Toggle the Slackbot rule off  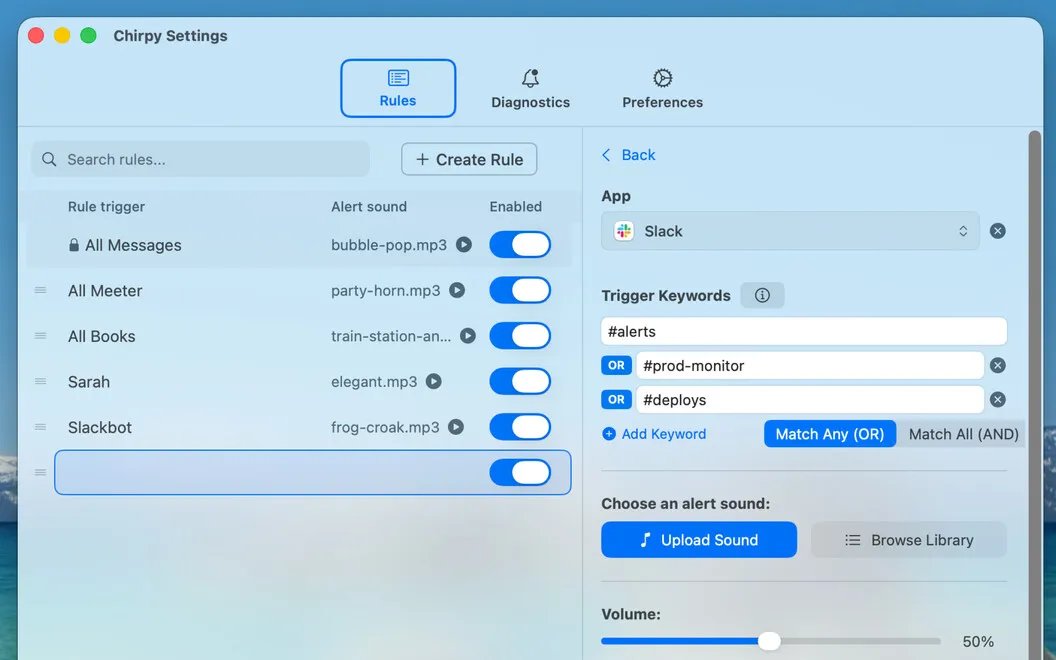(520, 427)
